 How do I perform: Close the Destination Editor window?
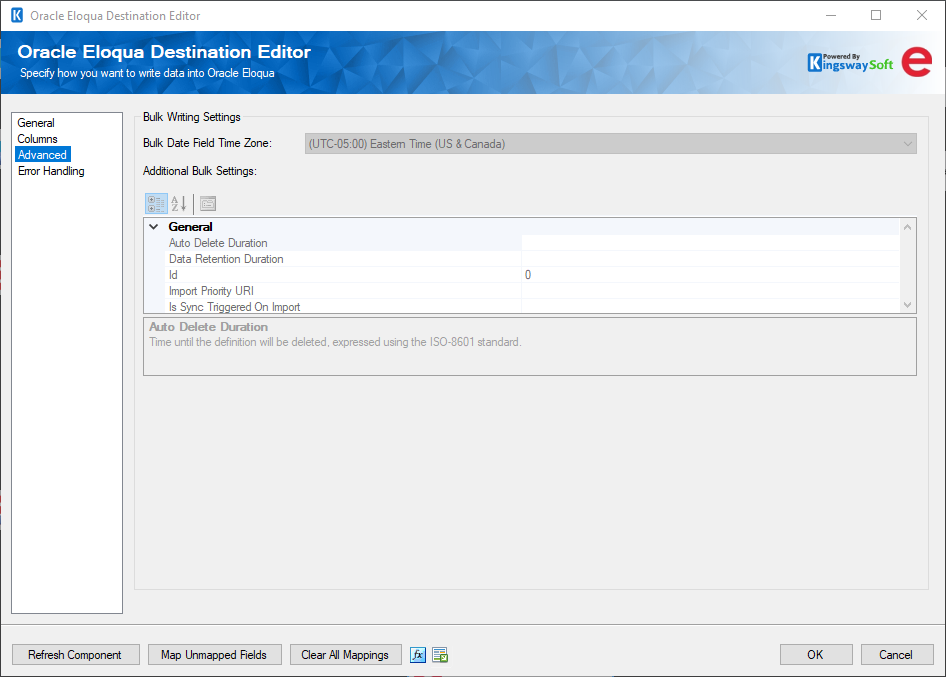[922, 16]
